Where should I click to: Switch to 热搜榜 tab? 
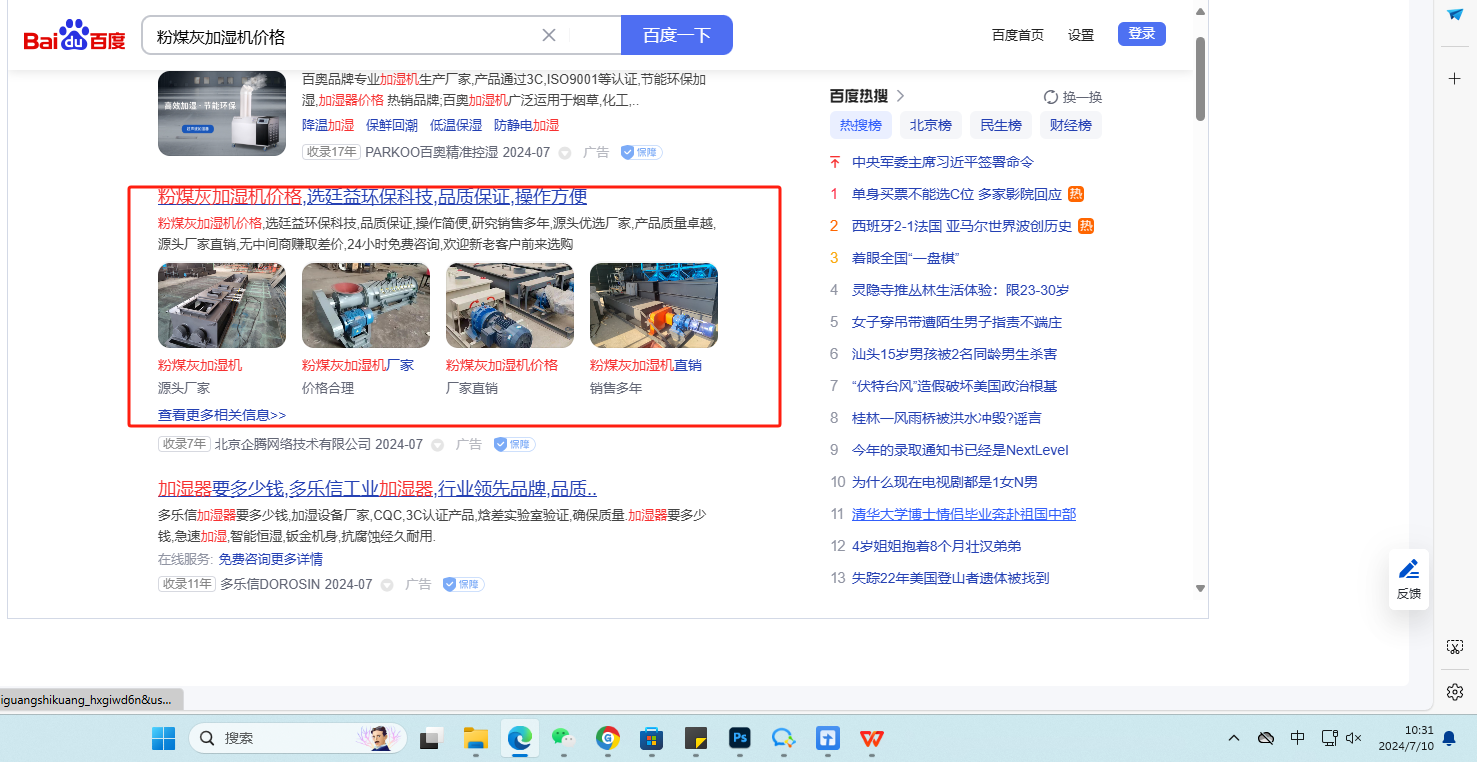[x=861, y=125]
